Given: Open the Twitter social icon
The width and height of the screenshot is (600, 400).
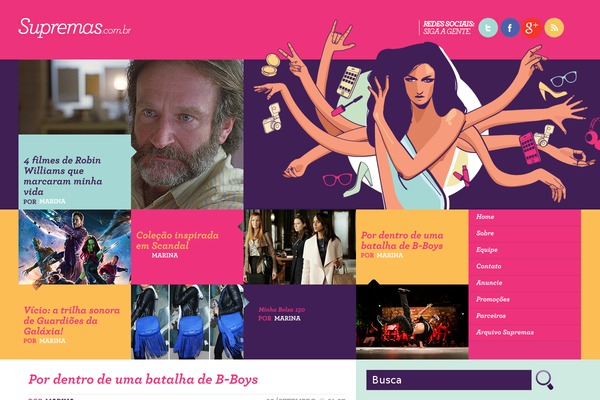Looking at the screenshot, I should click(488, 28).
